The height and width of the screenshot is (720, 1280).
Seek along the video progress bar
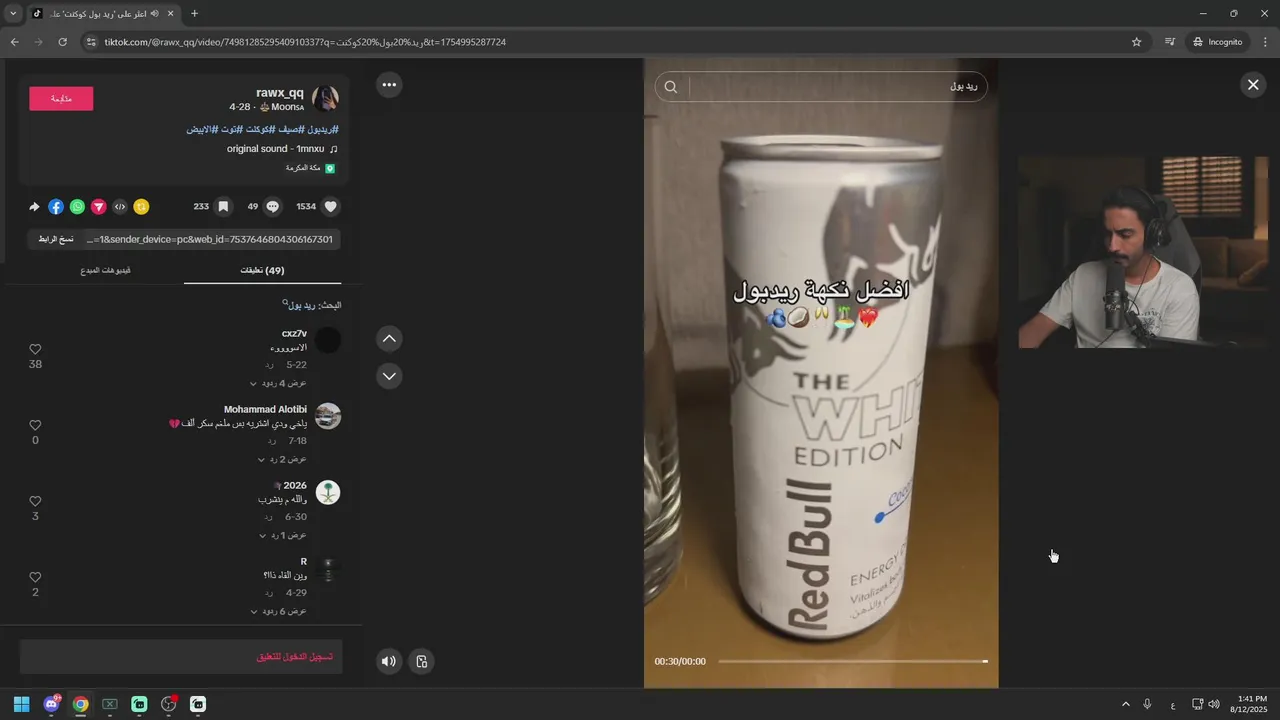pyautogui.click(x=852, y=661)
